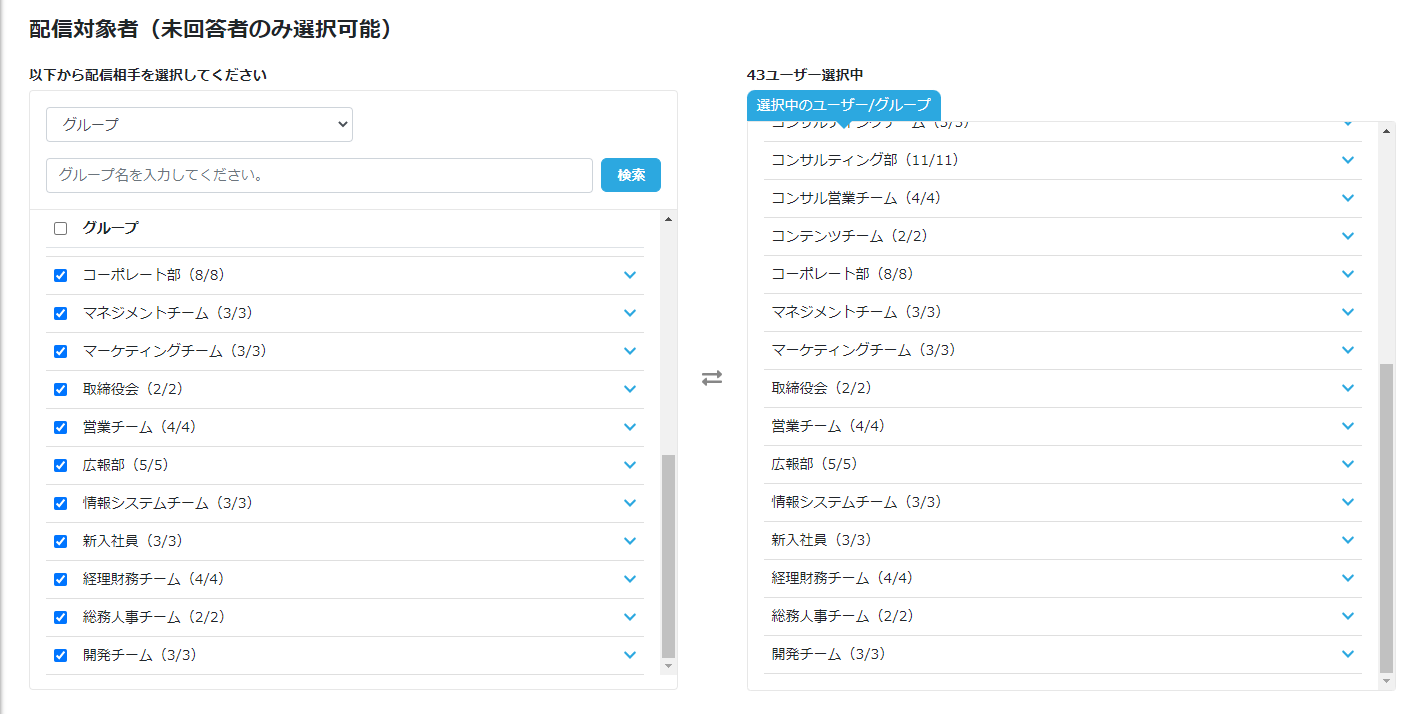Expand 広報部 in the left group list
The height and width of the screenshot is (714, 1405).
[629, 465]
